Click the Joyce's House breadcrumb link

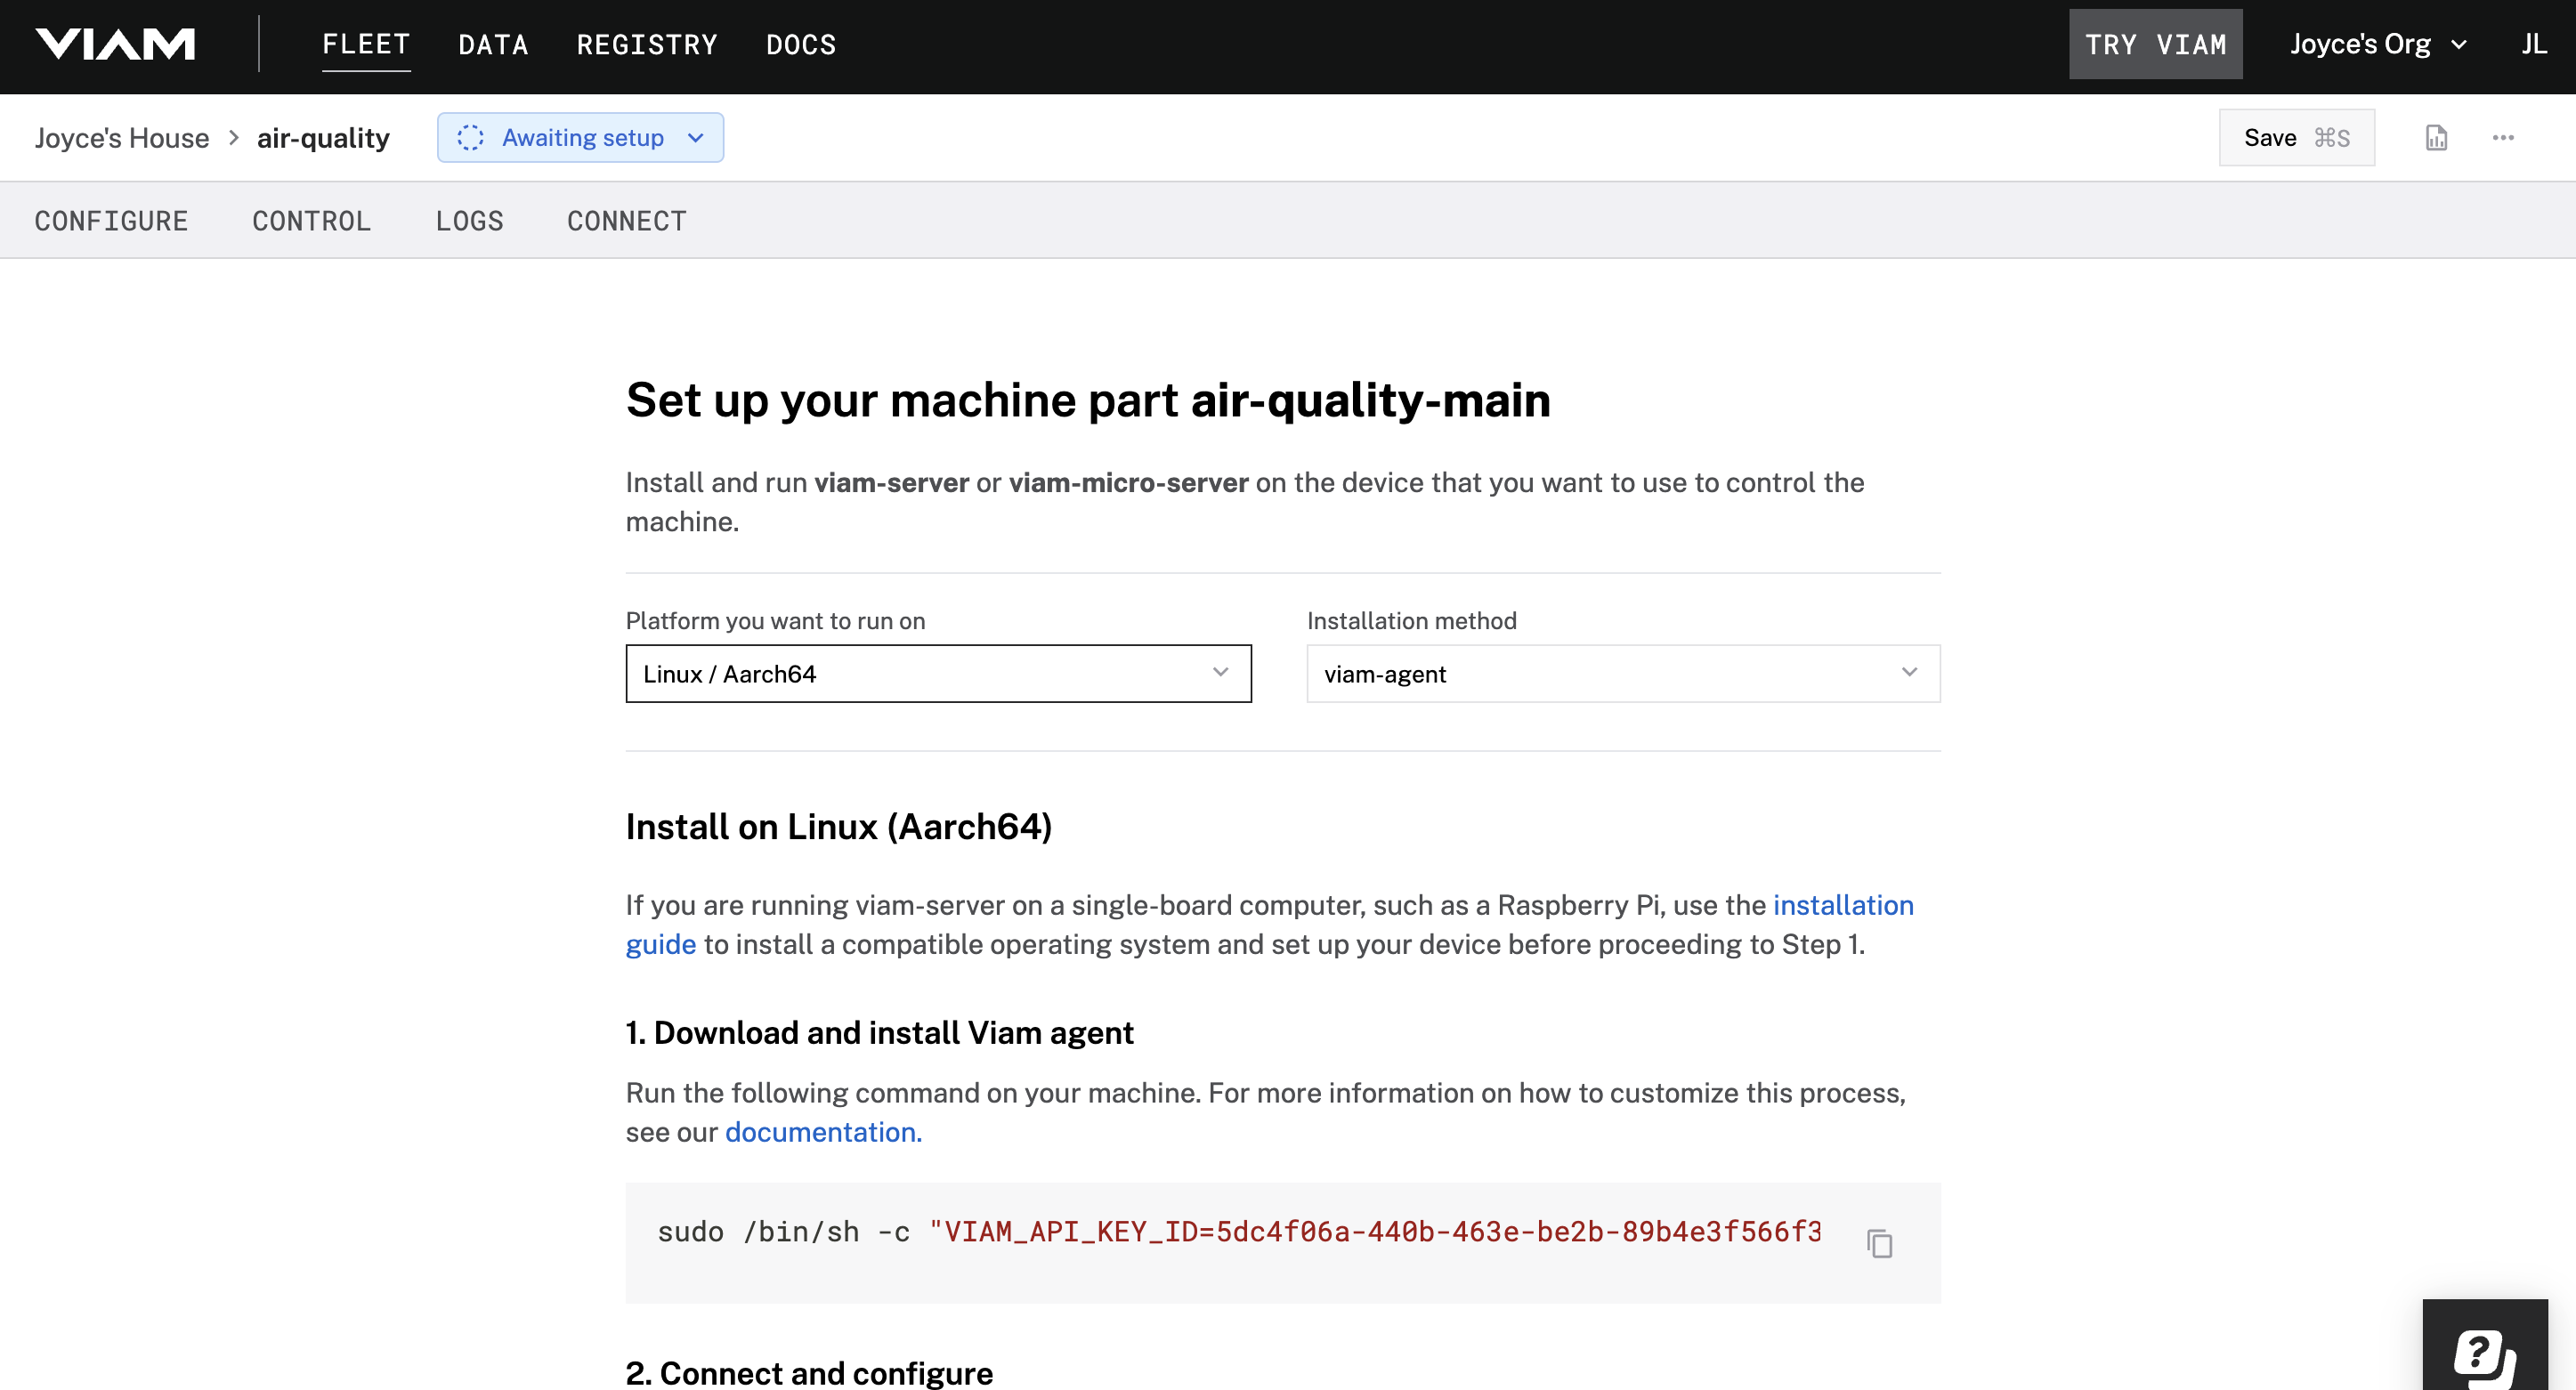[x=122, y=137]
